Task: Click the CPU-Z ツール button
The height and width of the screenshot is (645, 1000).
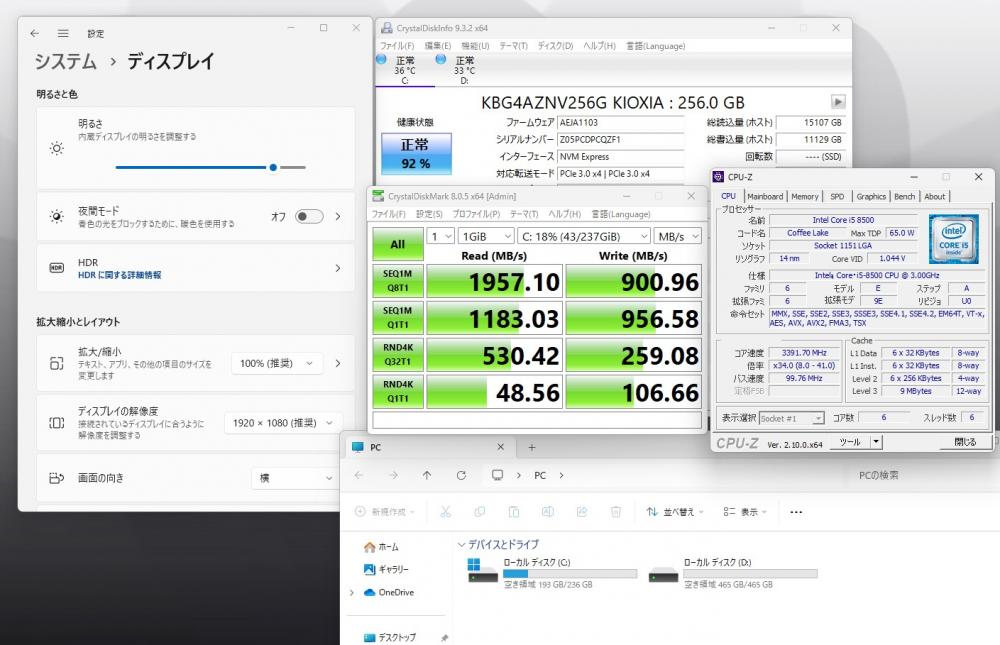Action: 850,441
